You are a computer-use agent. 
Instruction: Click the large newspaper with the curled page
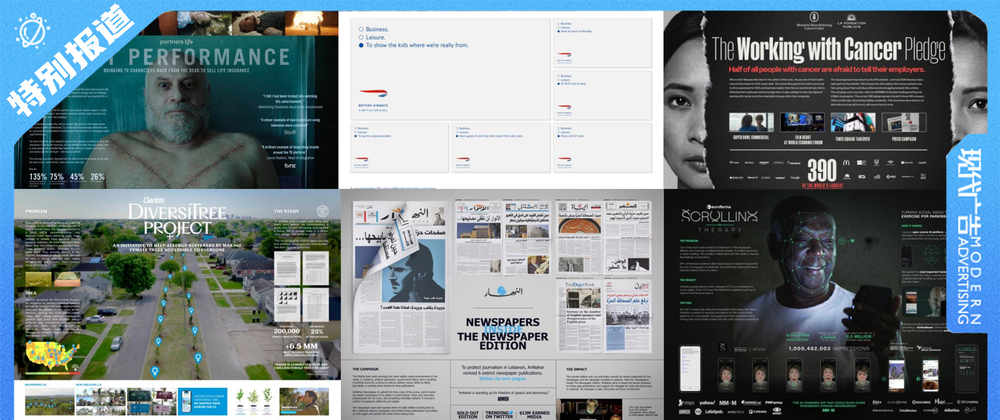coord(400,276)
